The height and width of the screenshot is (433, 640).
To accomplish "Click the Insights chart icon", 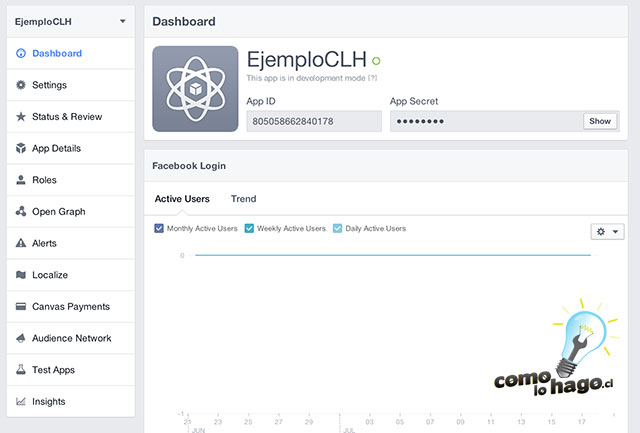I will (21, 401).
